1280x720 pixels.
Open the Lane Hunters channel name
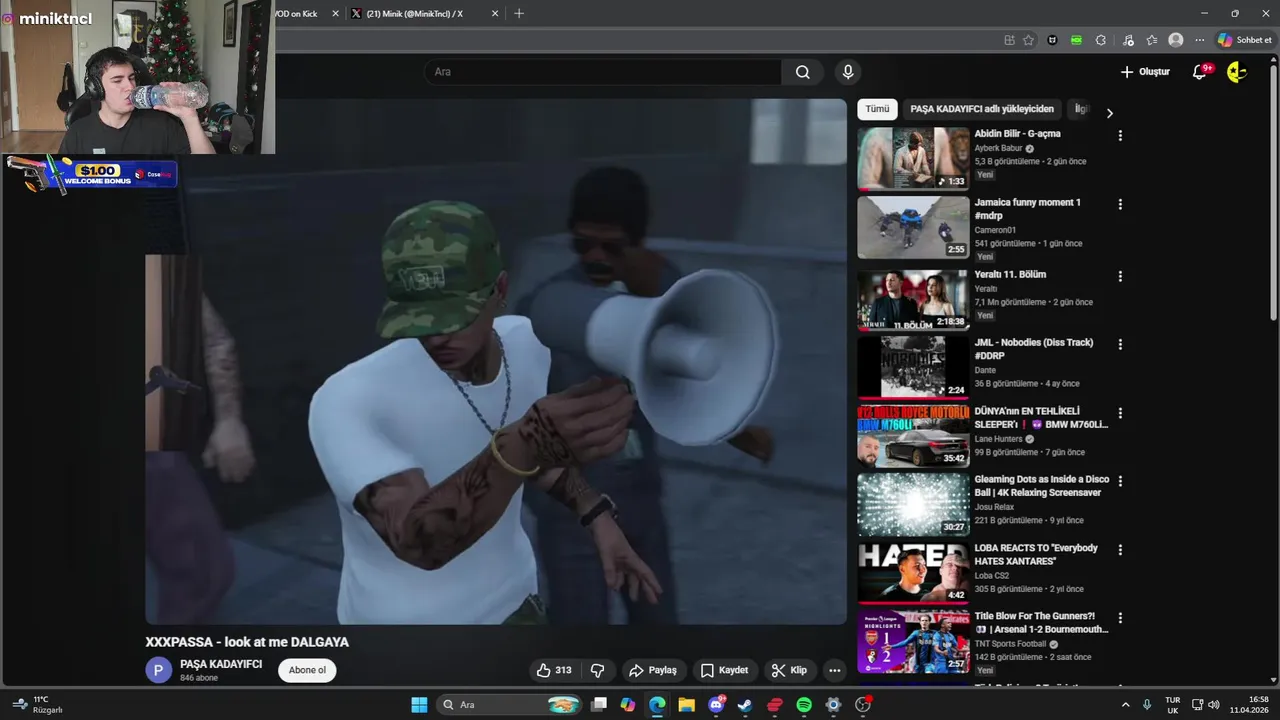(x=1000, y=438)
